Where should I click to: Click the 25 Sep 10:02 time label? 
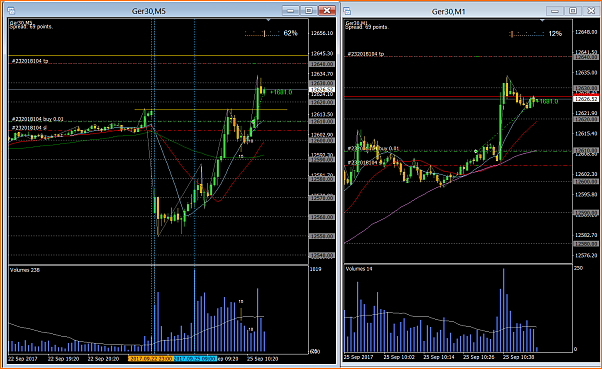[399, 357]
